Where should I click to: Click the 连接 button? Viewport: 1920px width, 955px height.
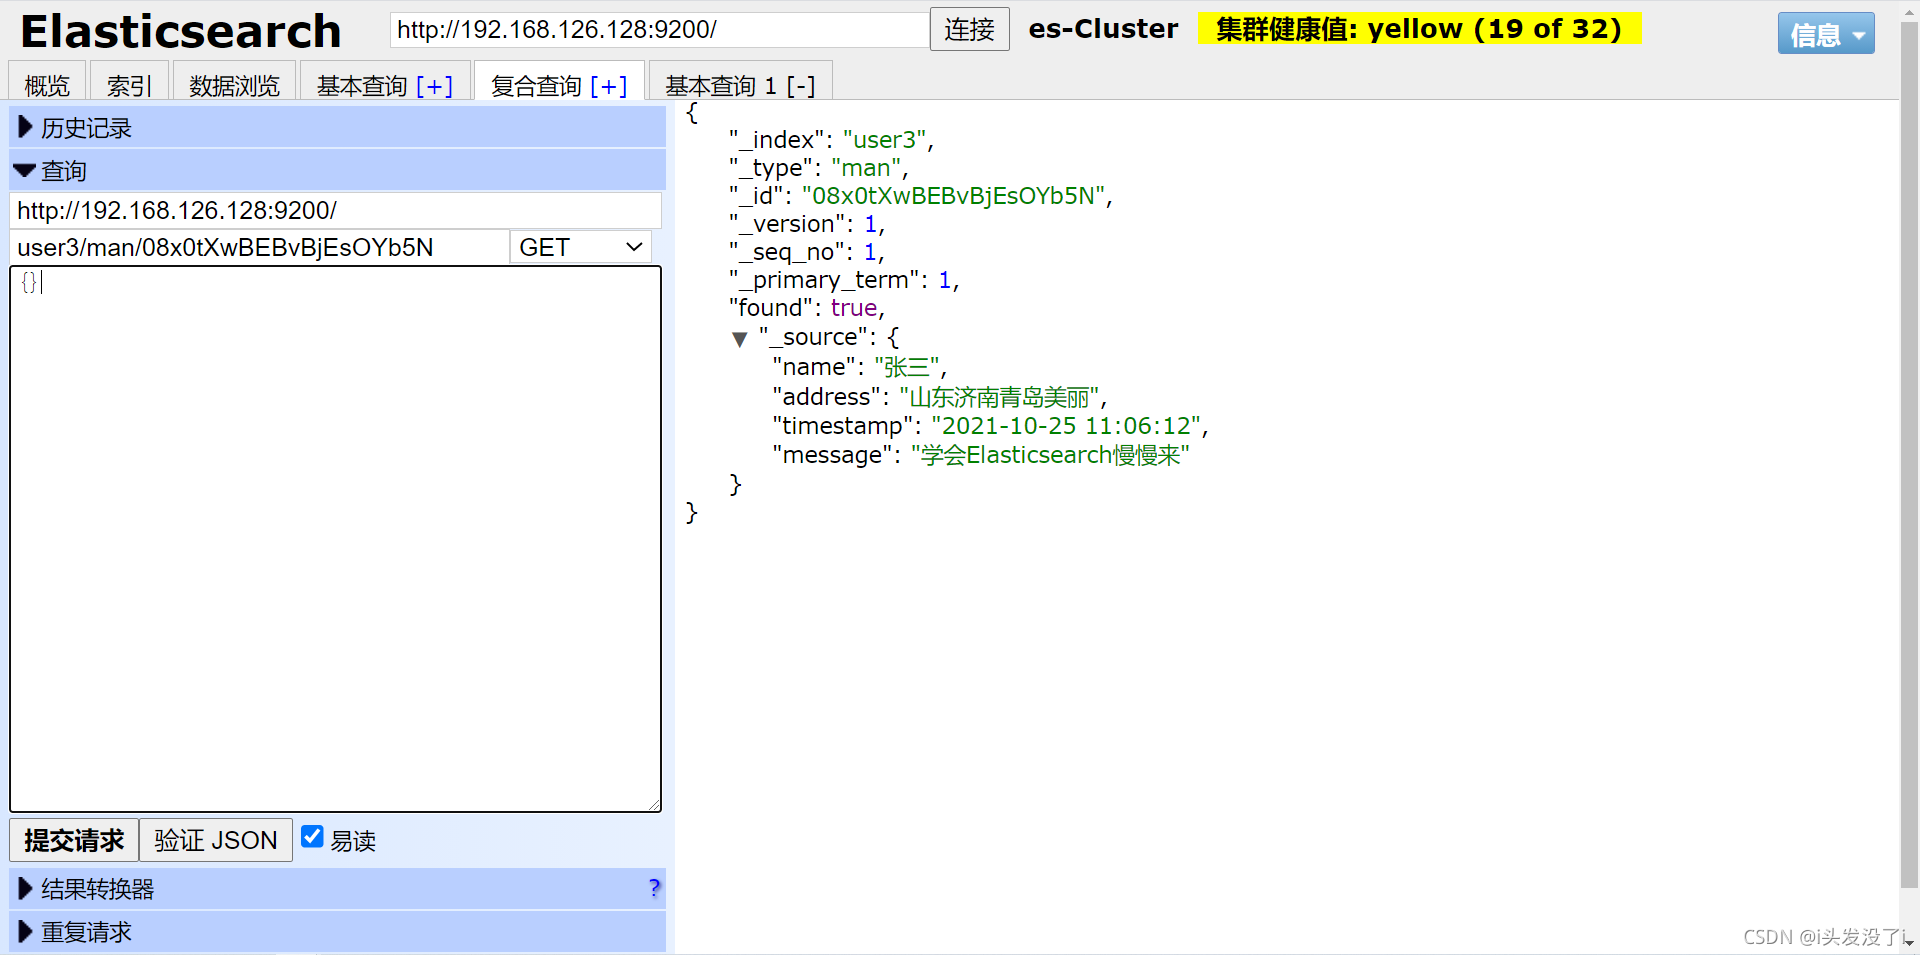pos(969,30)
